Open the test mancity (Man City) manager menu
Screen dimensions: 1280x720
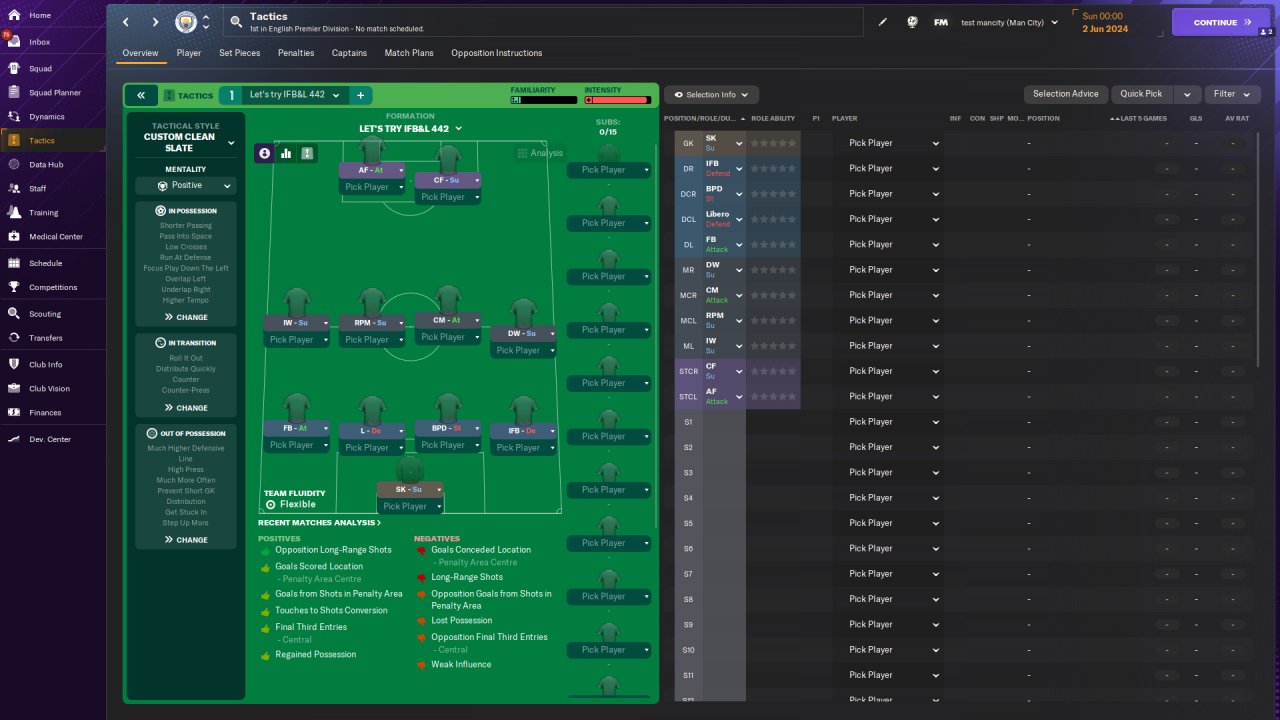pyautogui.click(x=1009, y=22)
